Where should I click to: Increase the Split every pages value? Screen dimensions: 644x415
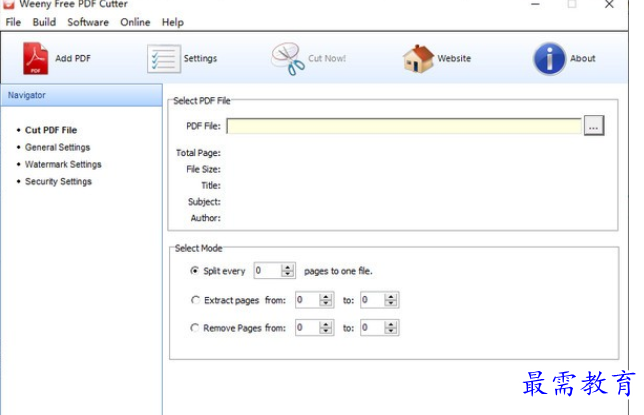[288, 267]
